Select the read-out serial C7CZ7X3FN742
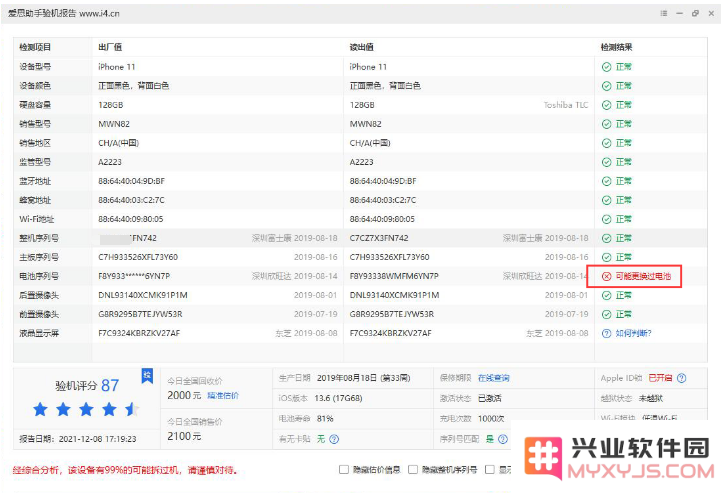The width and height of the screenshot is (727, 495). (x=379, y=238)
